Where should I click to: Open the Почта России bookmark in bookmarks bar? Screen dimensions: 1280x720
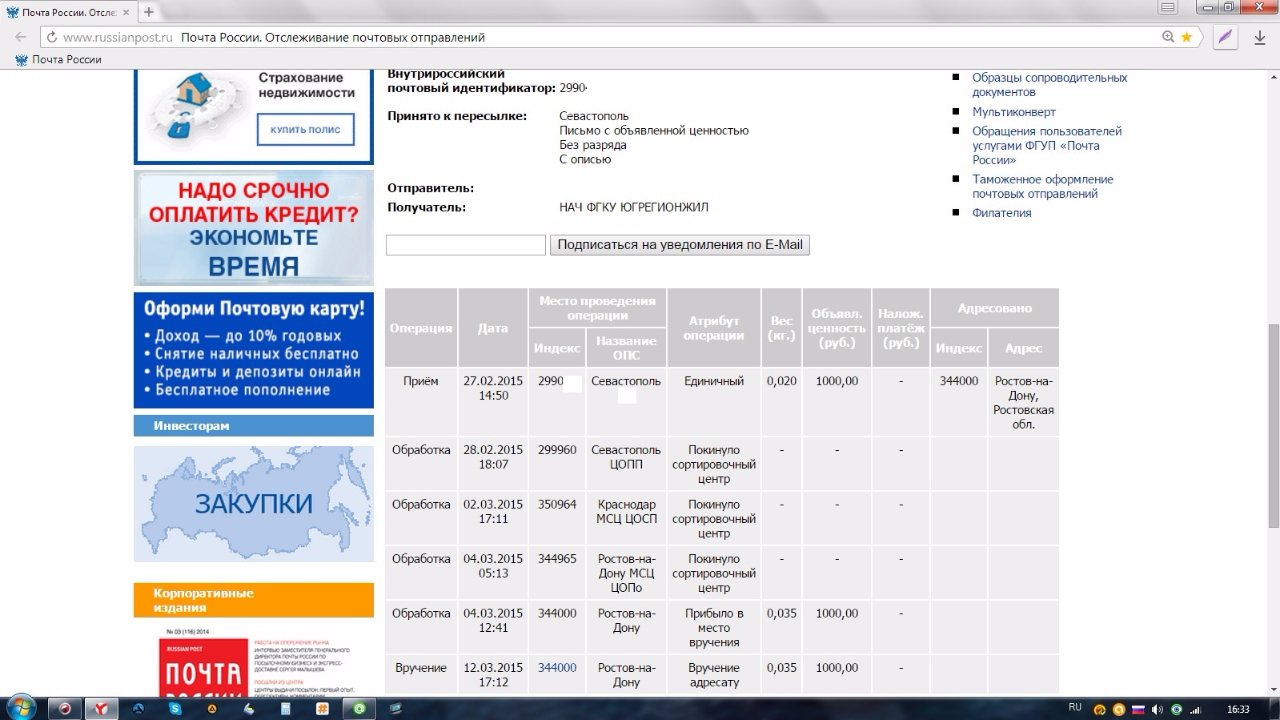click(58, 60)
